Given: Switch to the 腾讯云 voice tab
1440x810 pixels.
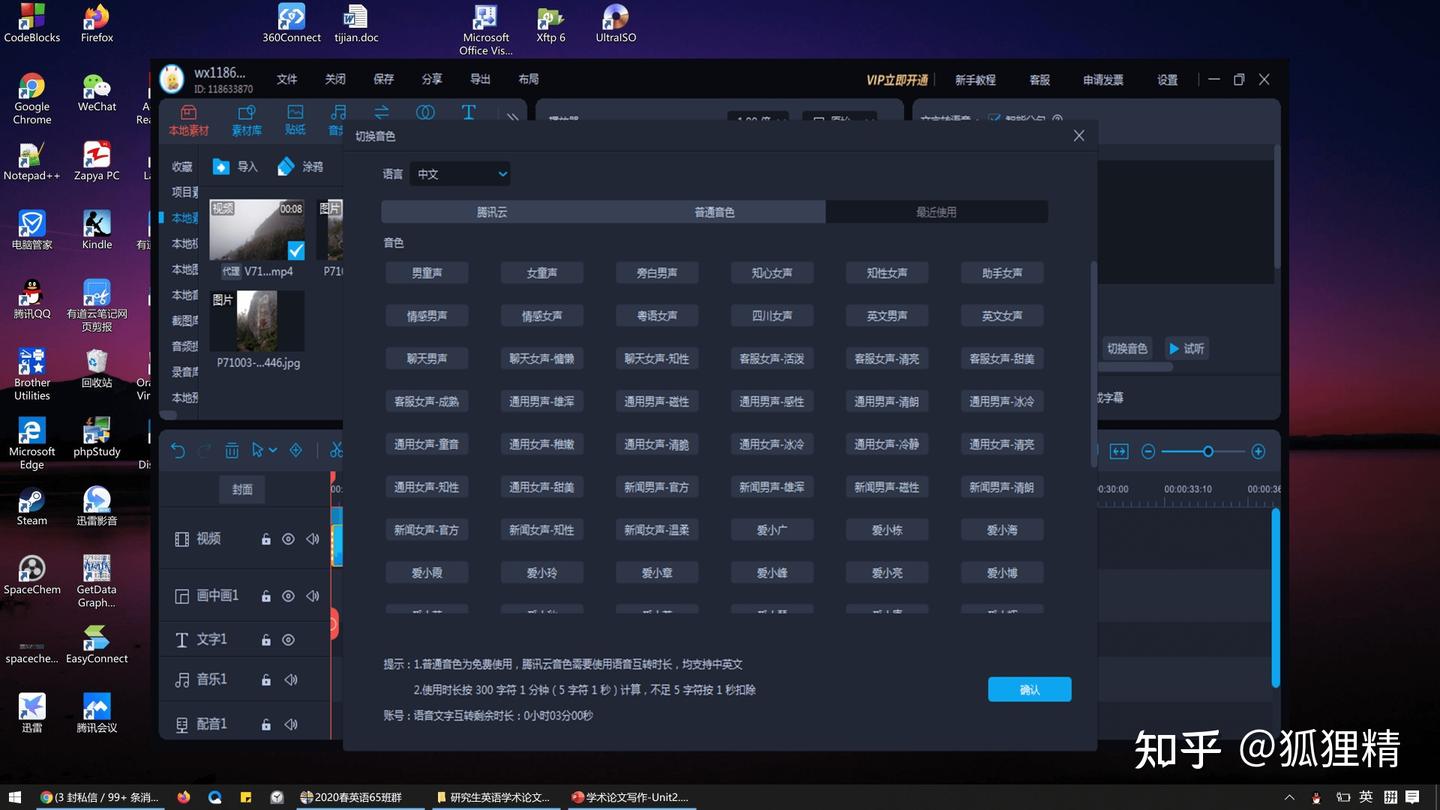Looking at the screenshot, I should click(492, 212).
